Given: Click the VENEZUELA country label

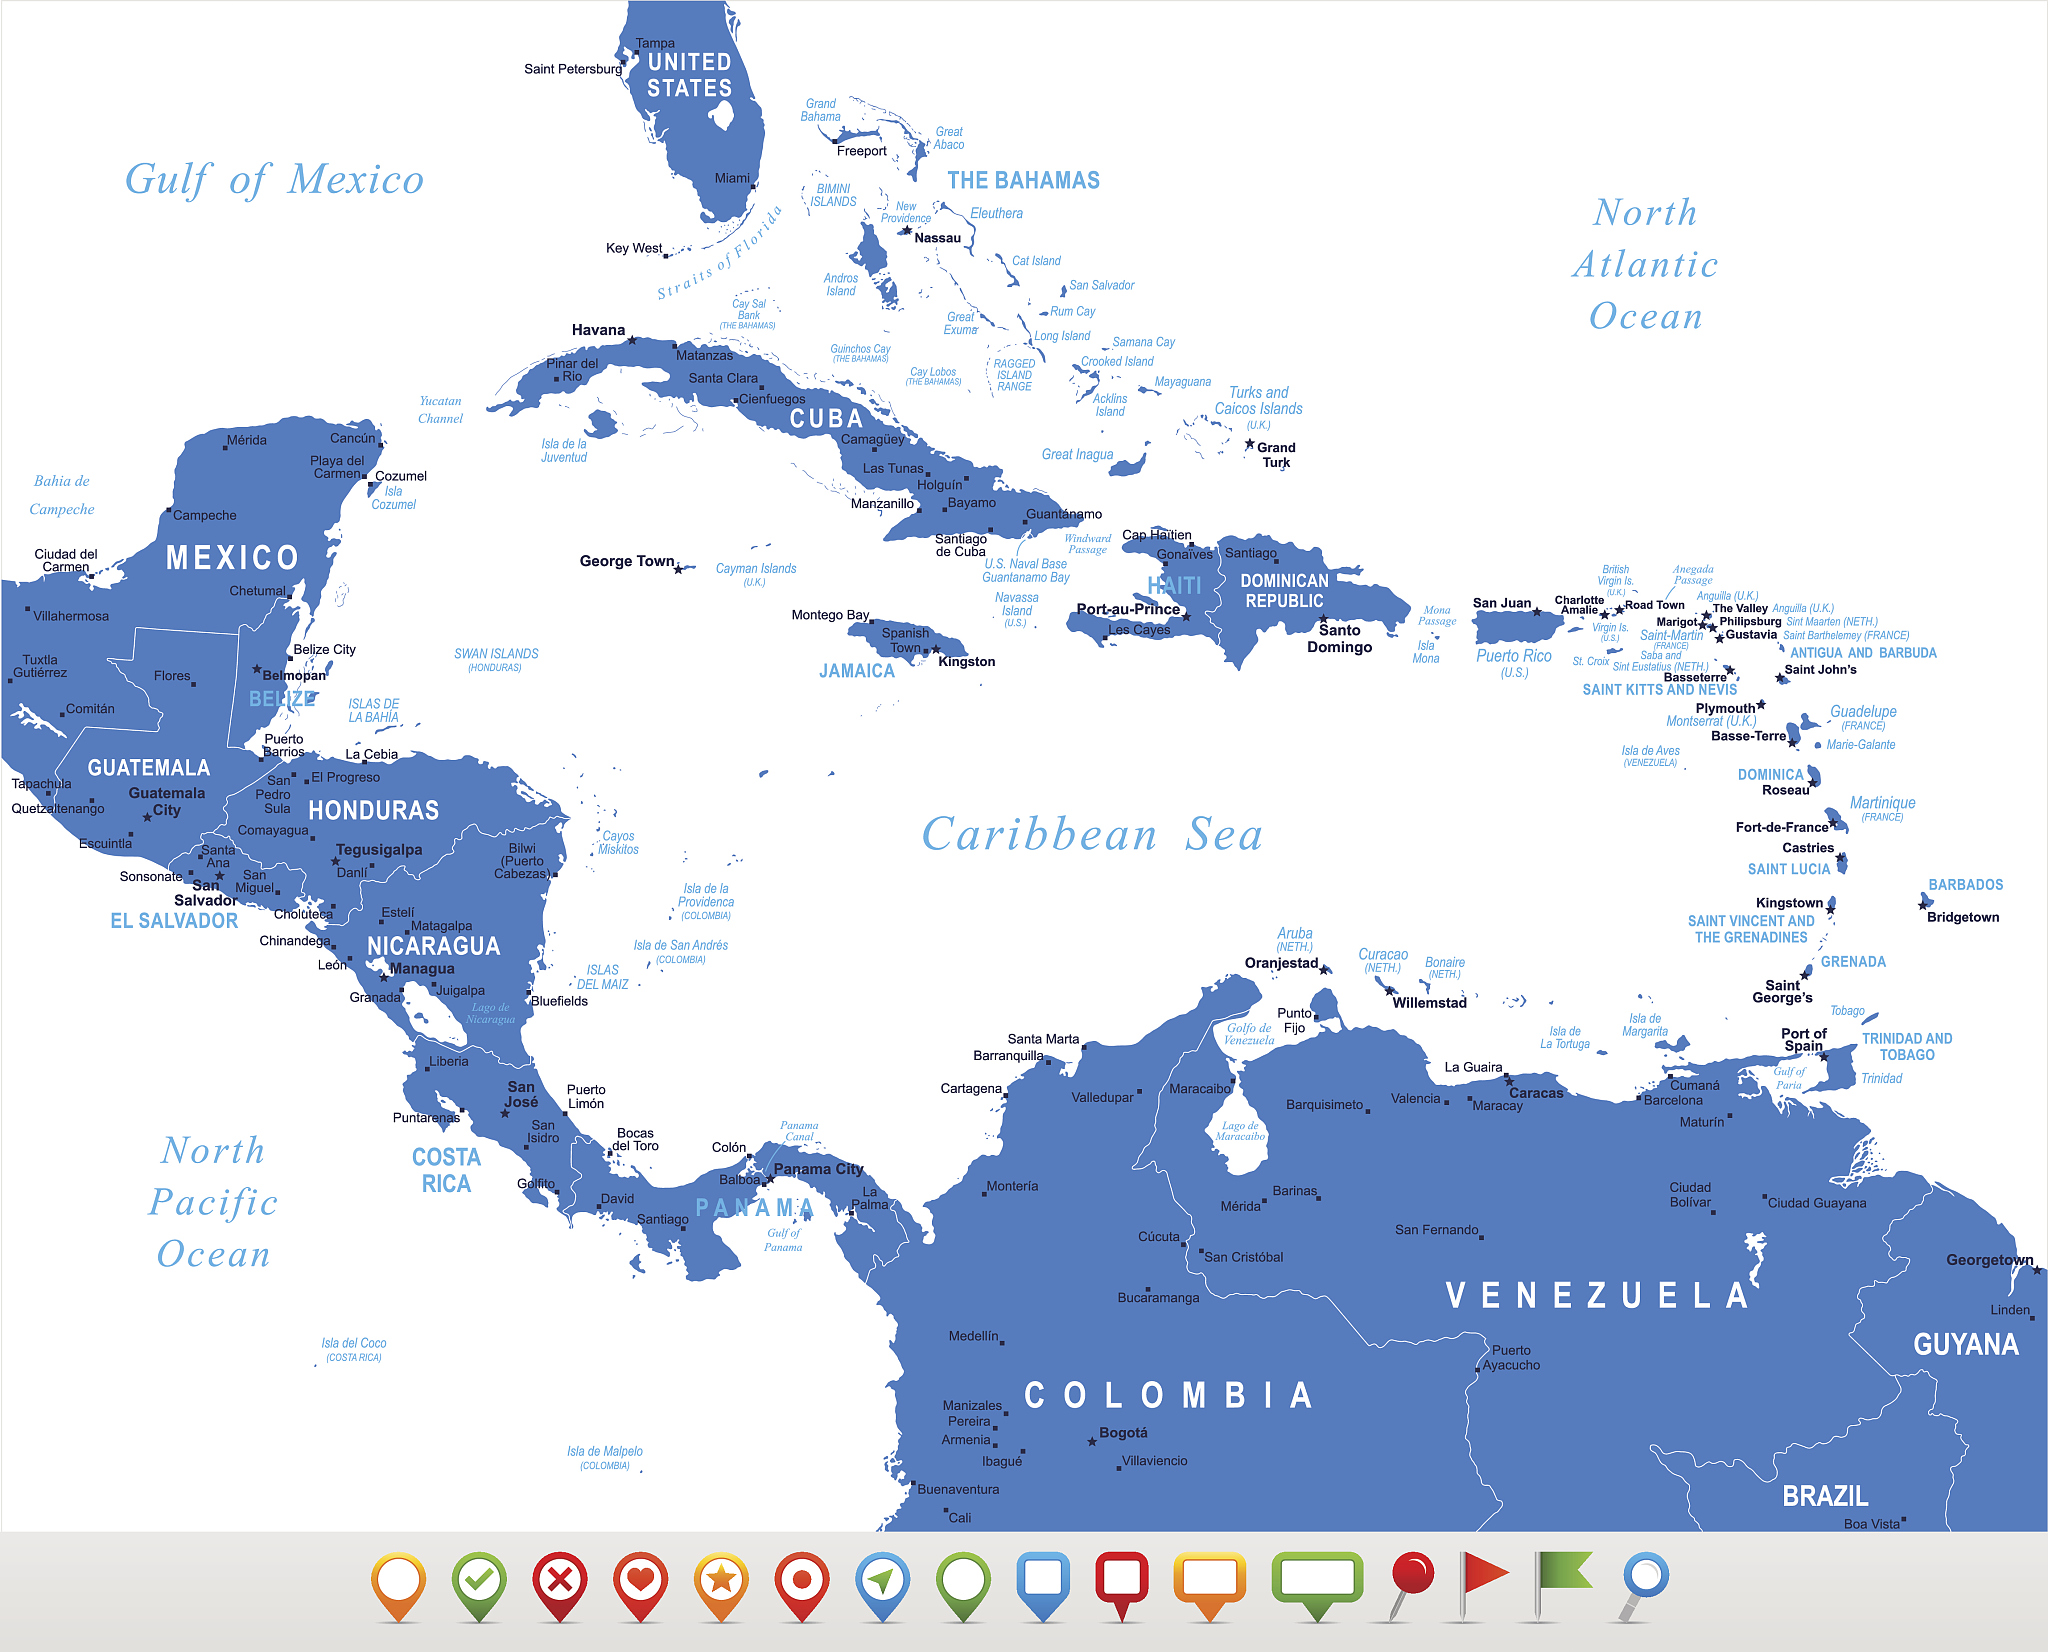Looking at the screenshot, I should (1597, 1296).
